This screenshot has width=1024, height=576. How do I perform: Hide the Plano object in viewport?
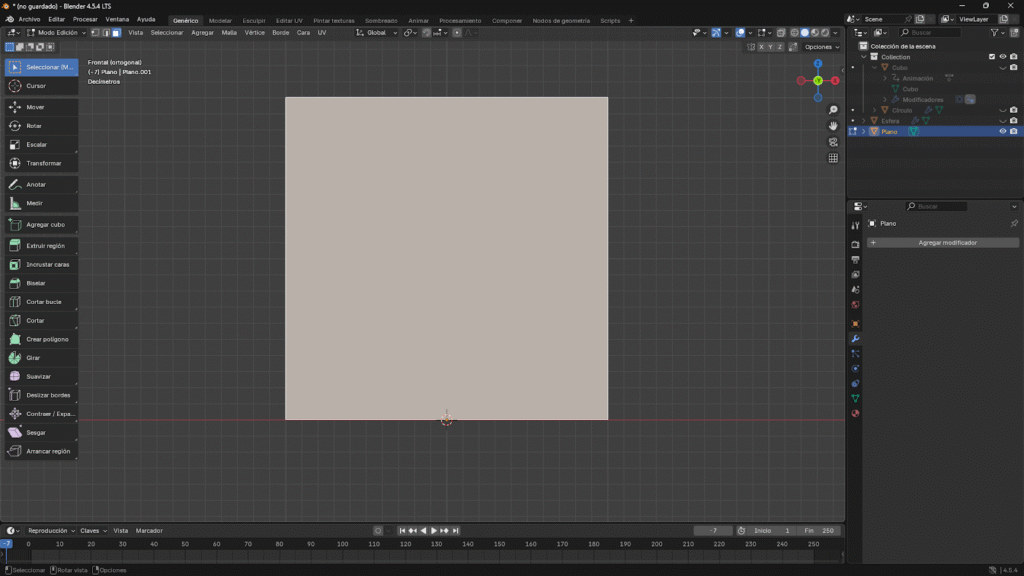pos(1002,131)
